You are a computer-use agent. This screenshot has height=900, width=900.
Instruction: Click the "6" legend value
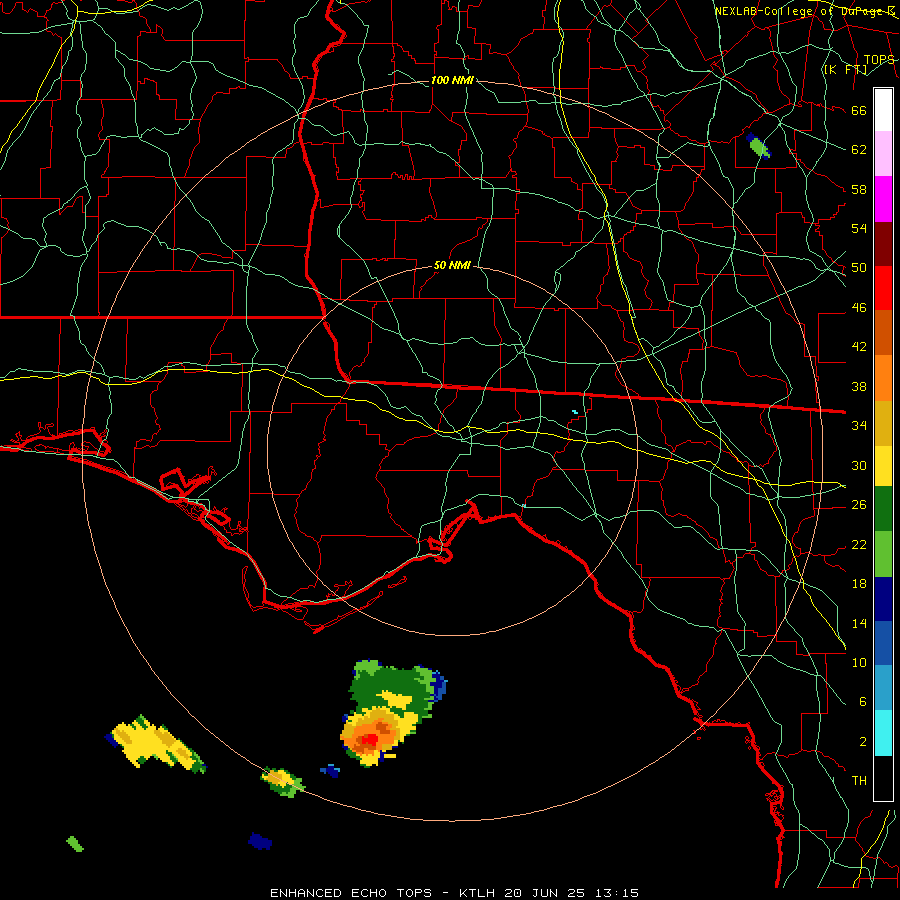click(x=862, y=701)
